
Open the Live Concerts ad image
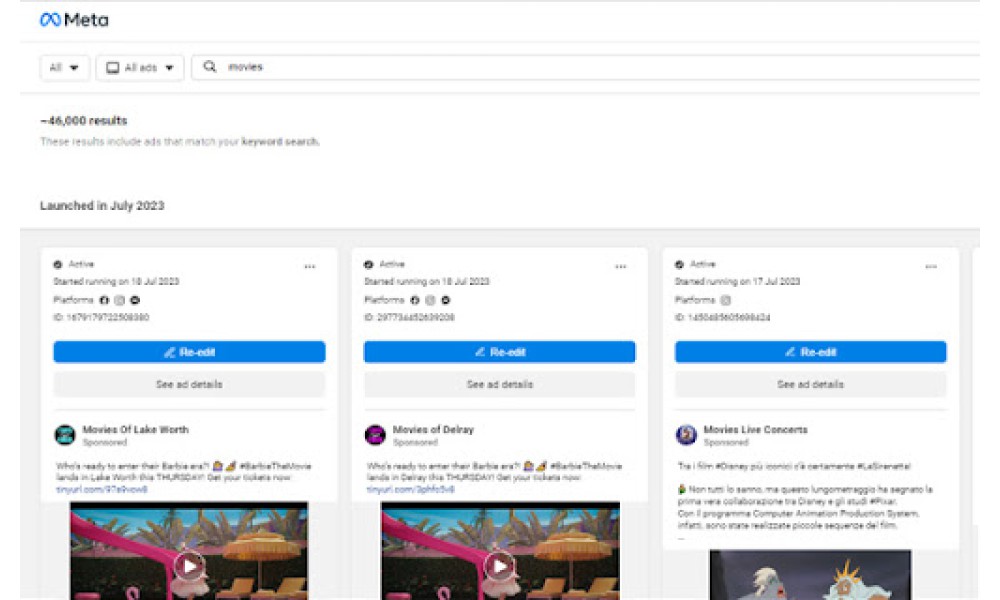[811, 574]
